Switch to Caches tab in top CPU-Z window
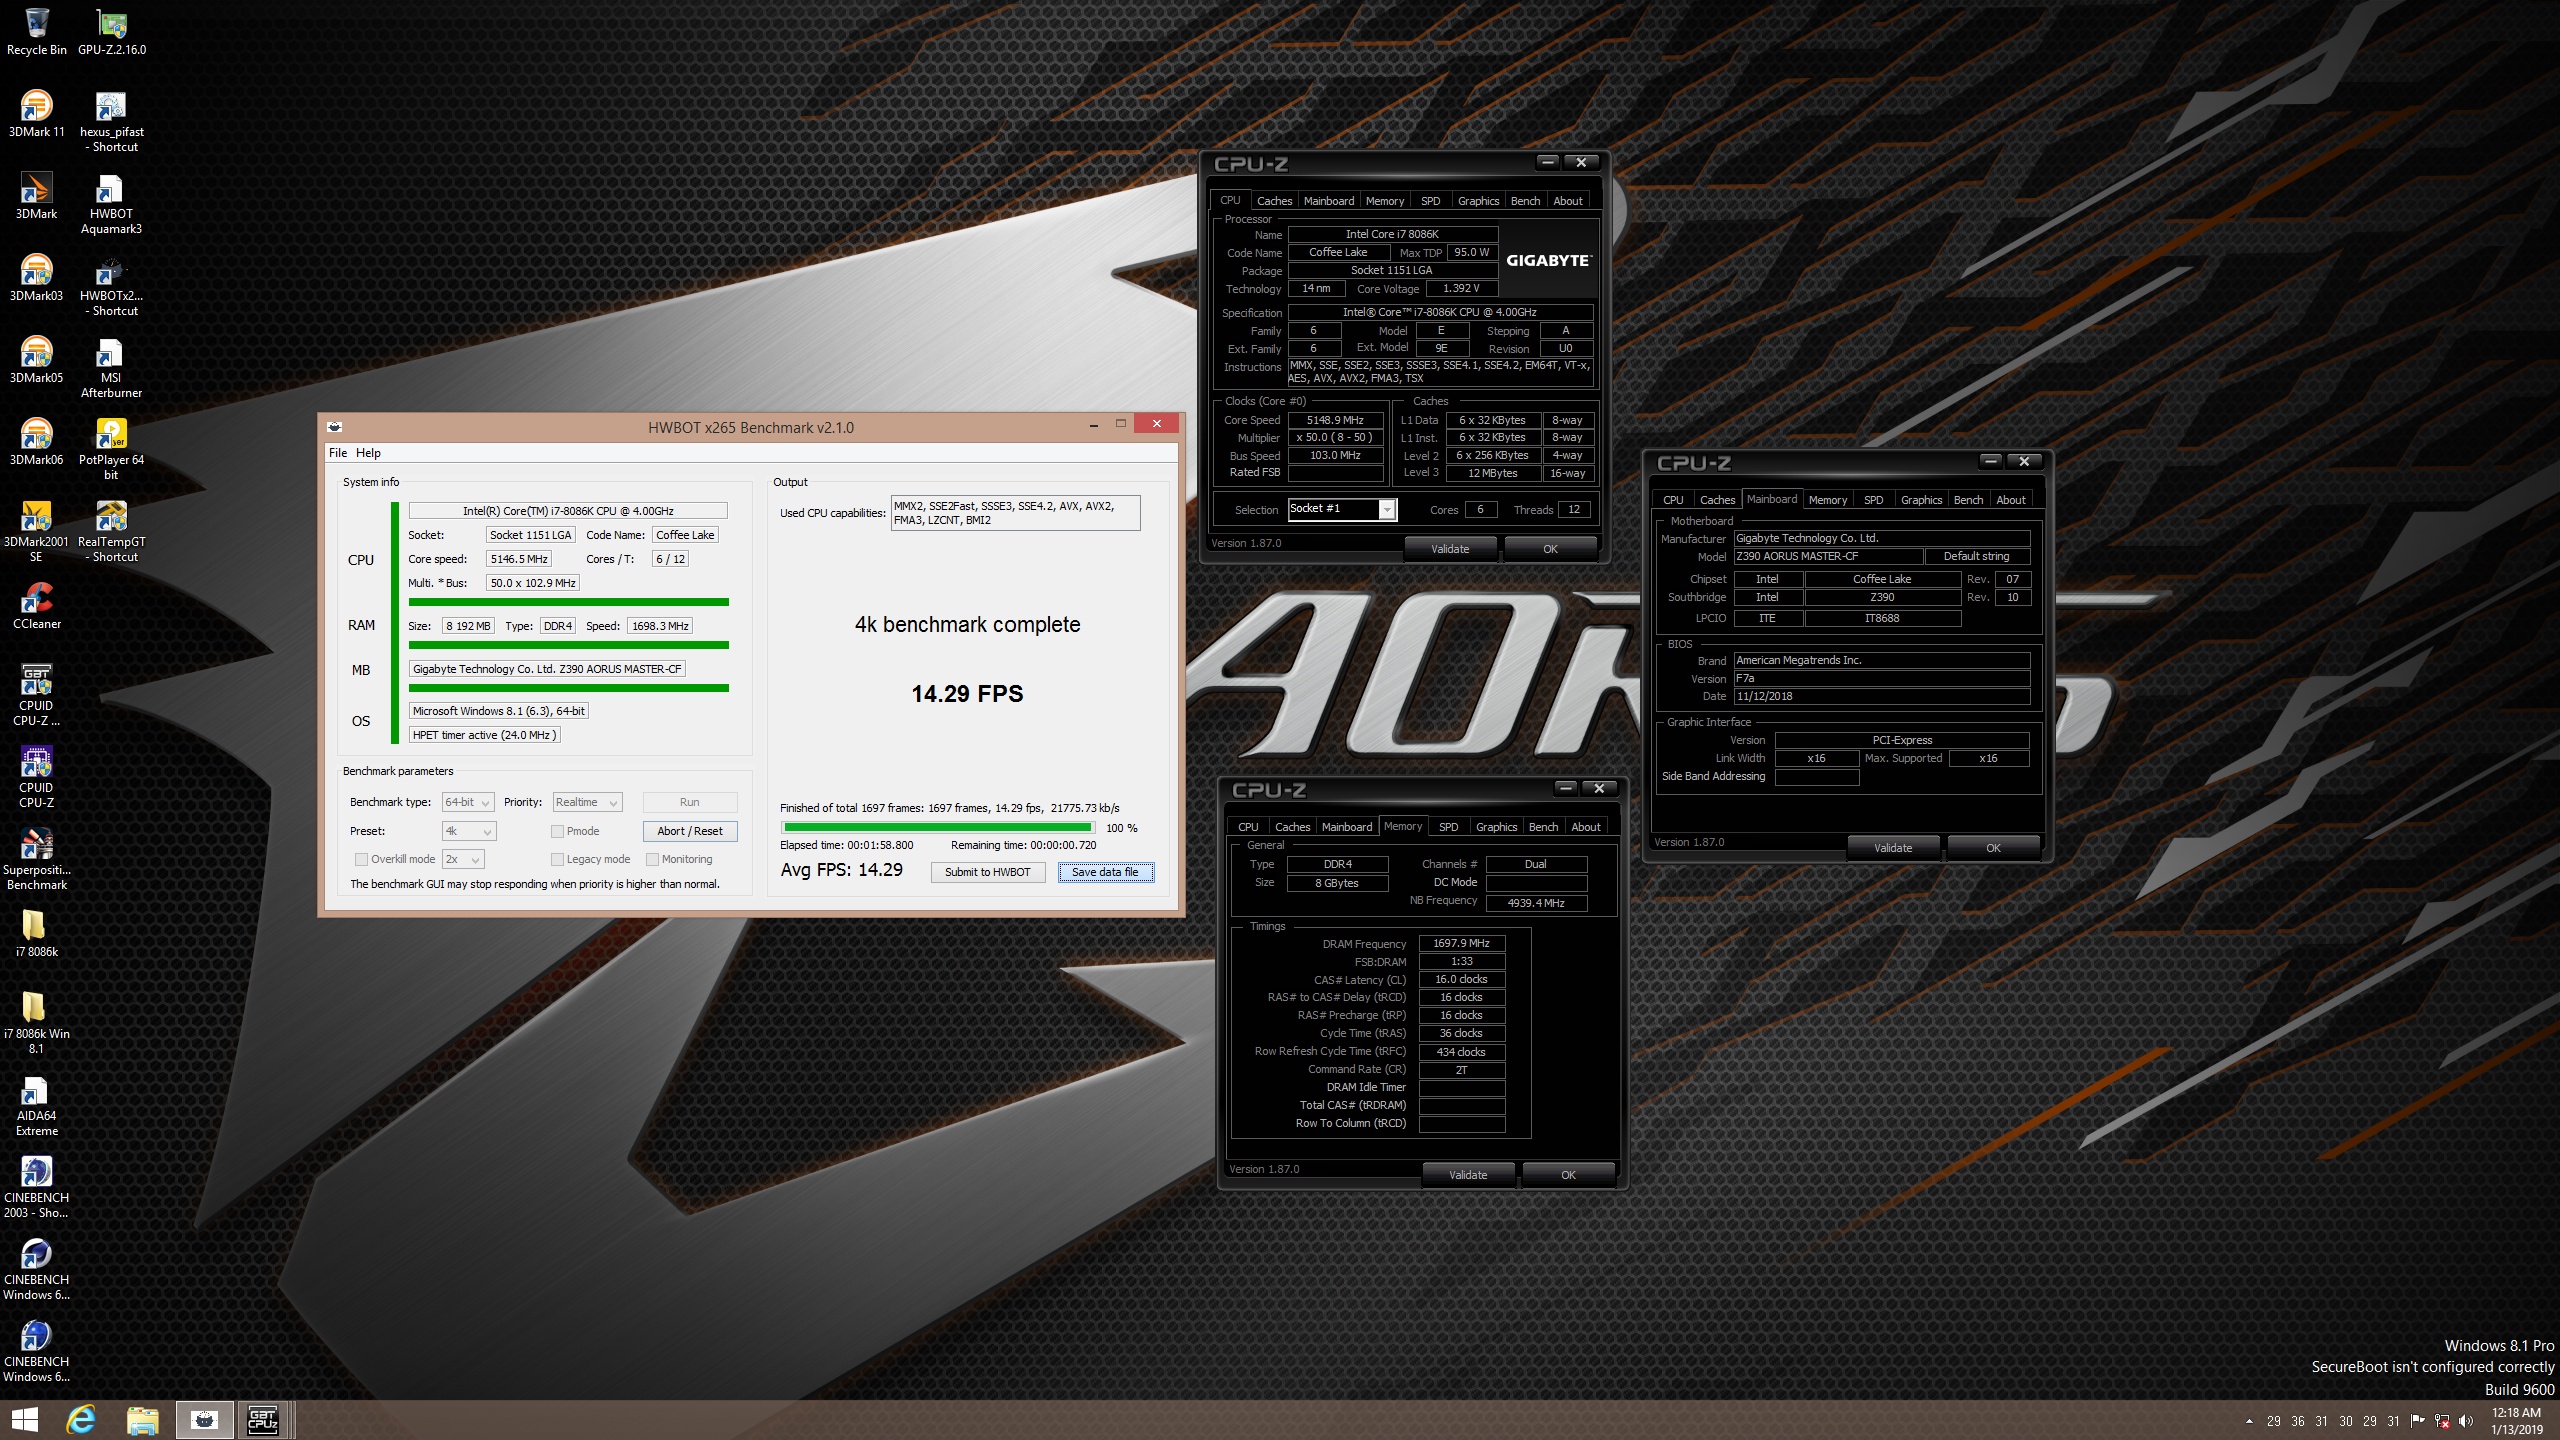2560x1440 pixels. coord(1274,201)
